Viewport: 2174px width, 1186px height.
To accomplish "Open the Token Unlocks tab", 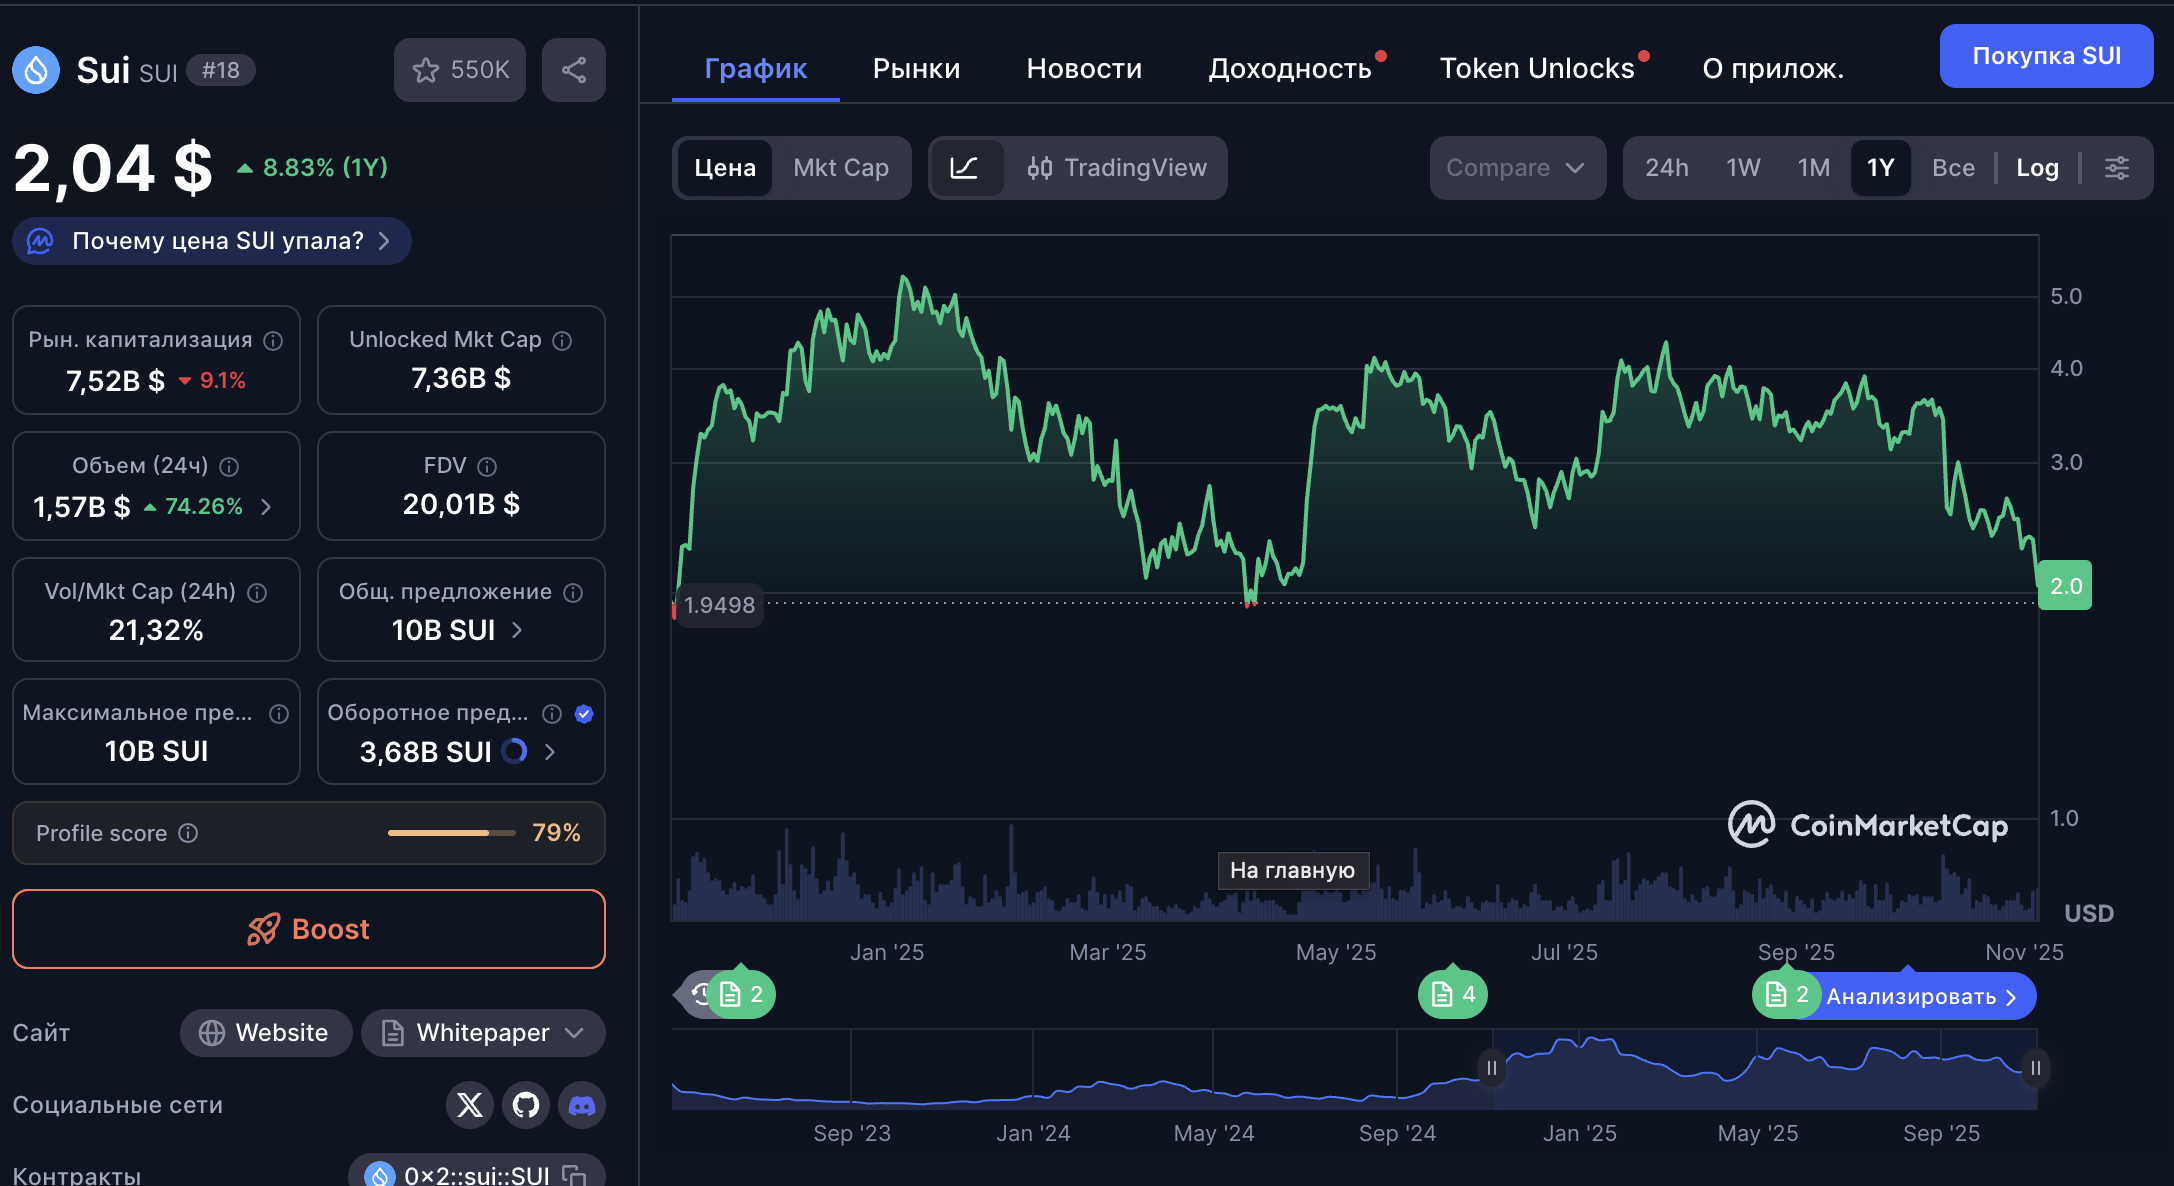I will (x=1537, y=68).
